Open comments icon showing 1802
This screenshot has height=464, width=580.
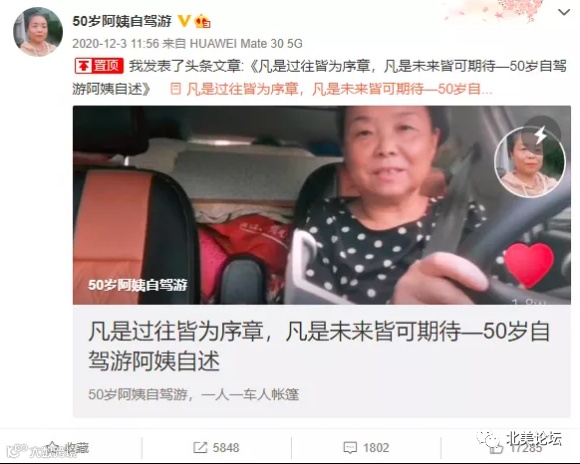coord(366,448)
